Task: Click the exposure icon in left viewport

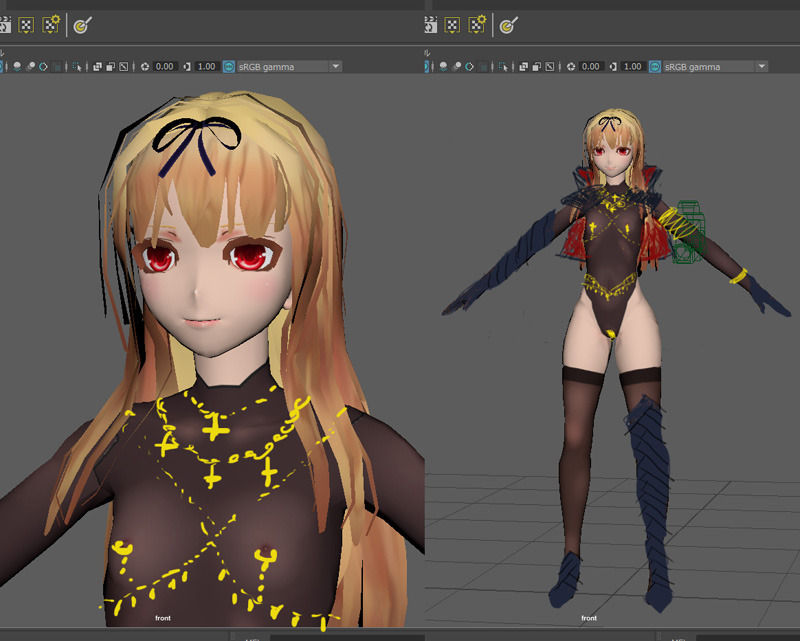Action: coord(145,66)
